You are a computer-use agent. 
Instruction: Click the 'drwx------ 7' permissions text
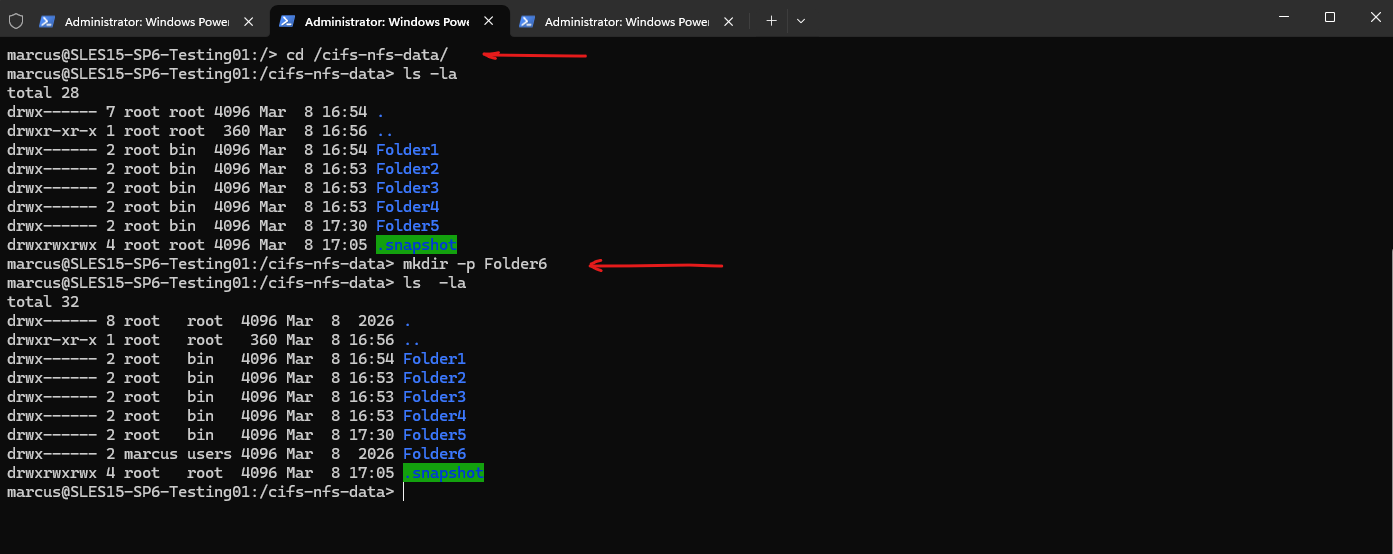[61, 112]
